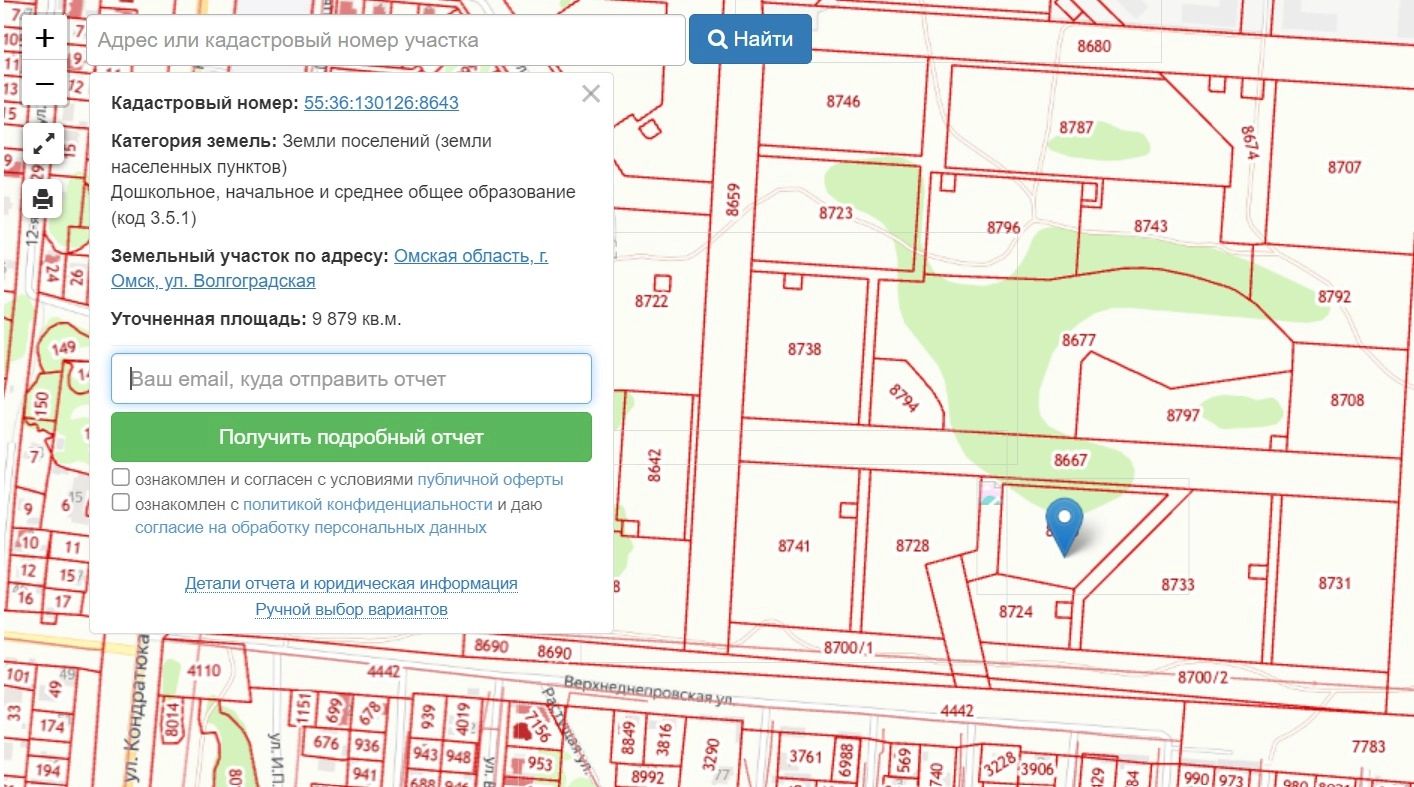Toggle fullscreen map view

point(44,145)
